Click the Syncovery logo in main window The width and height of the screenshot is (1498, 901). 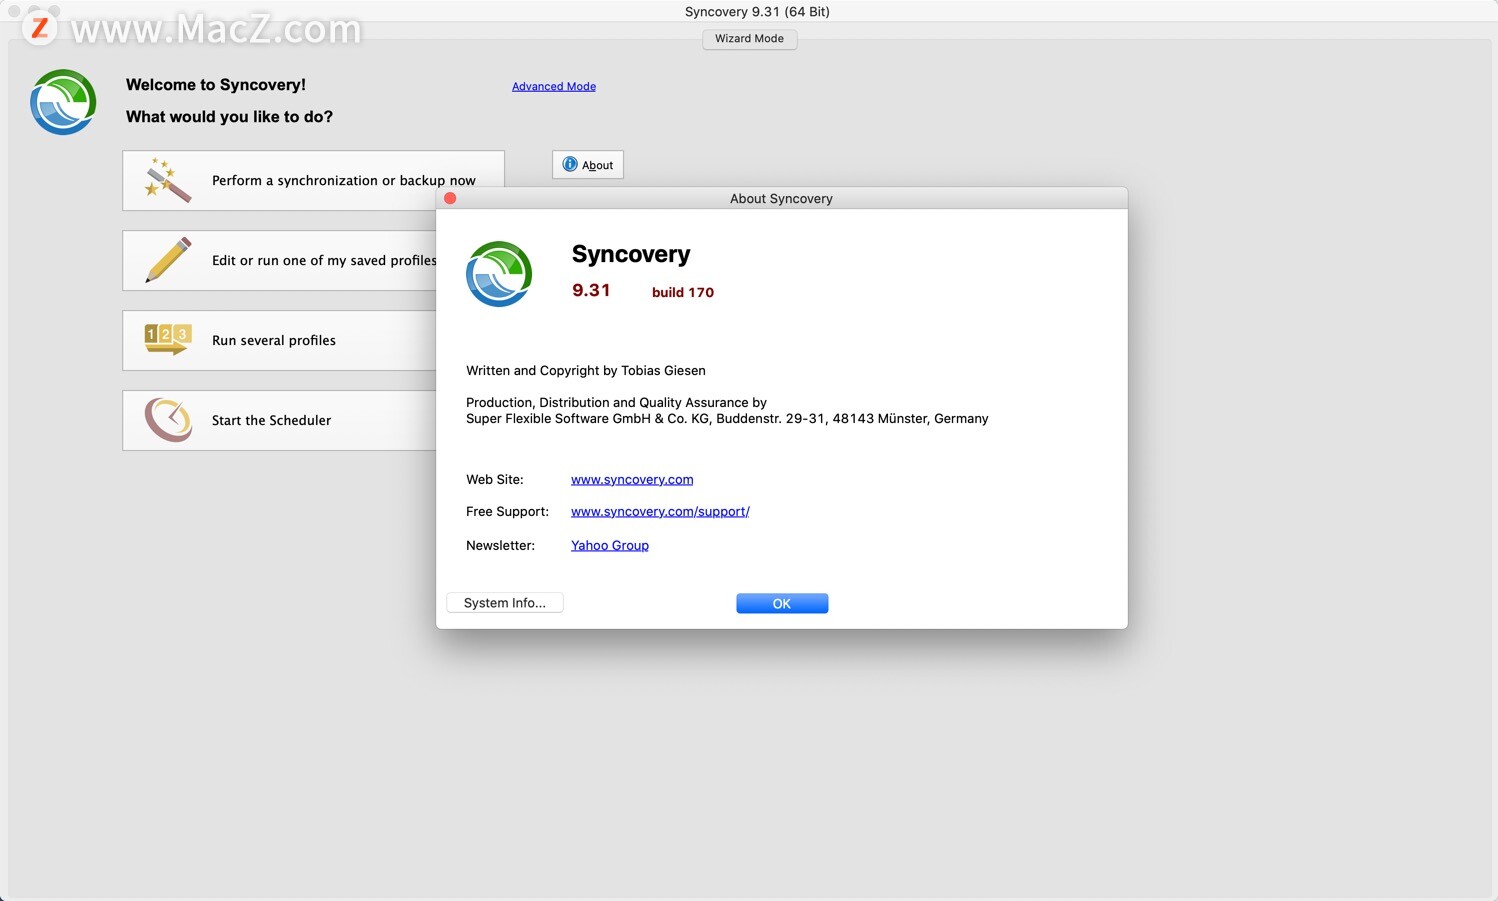coord(63,102)
